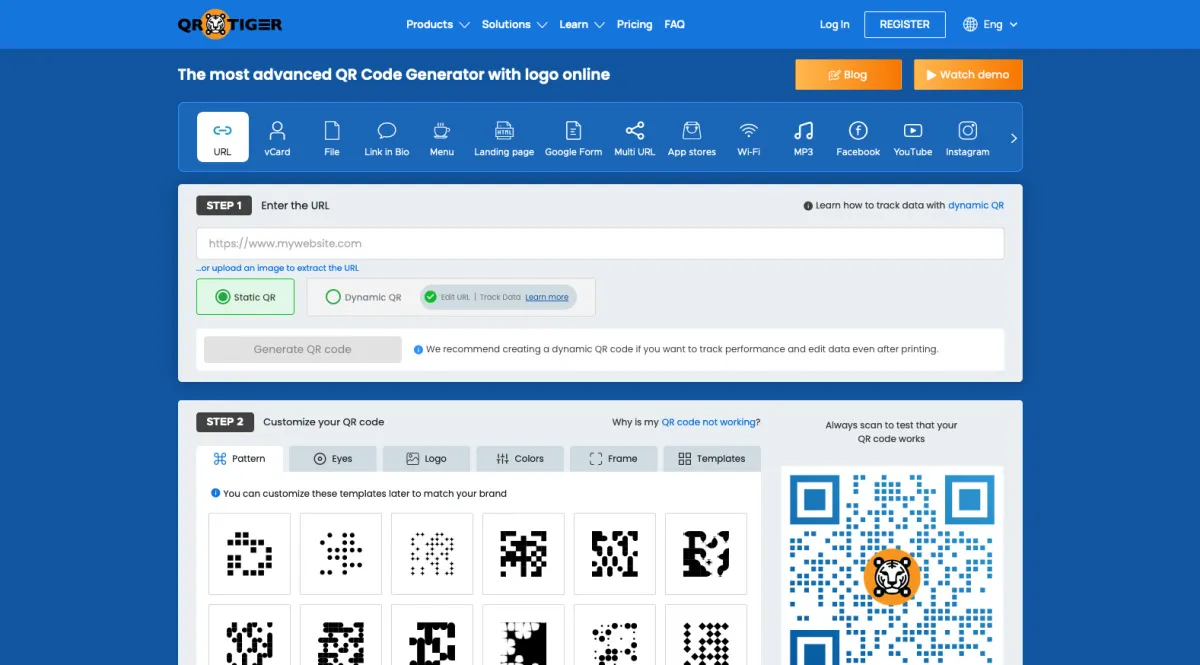Go to the FAQ page

[675, 24]
